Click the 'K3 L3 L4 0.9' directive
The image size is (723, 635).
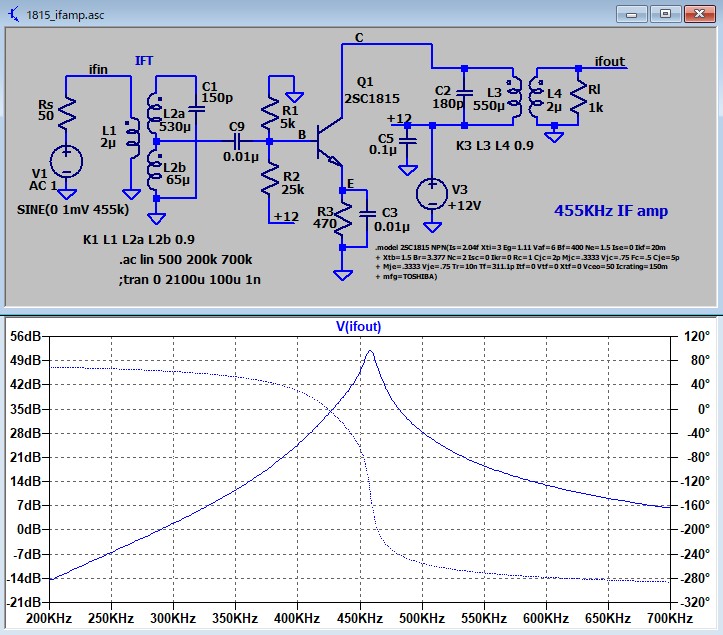[x=495, y=146]
